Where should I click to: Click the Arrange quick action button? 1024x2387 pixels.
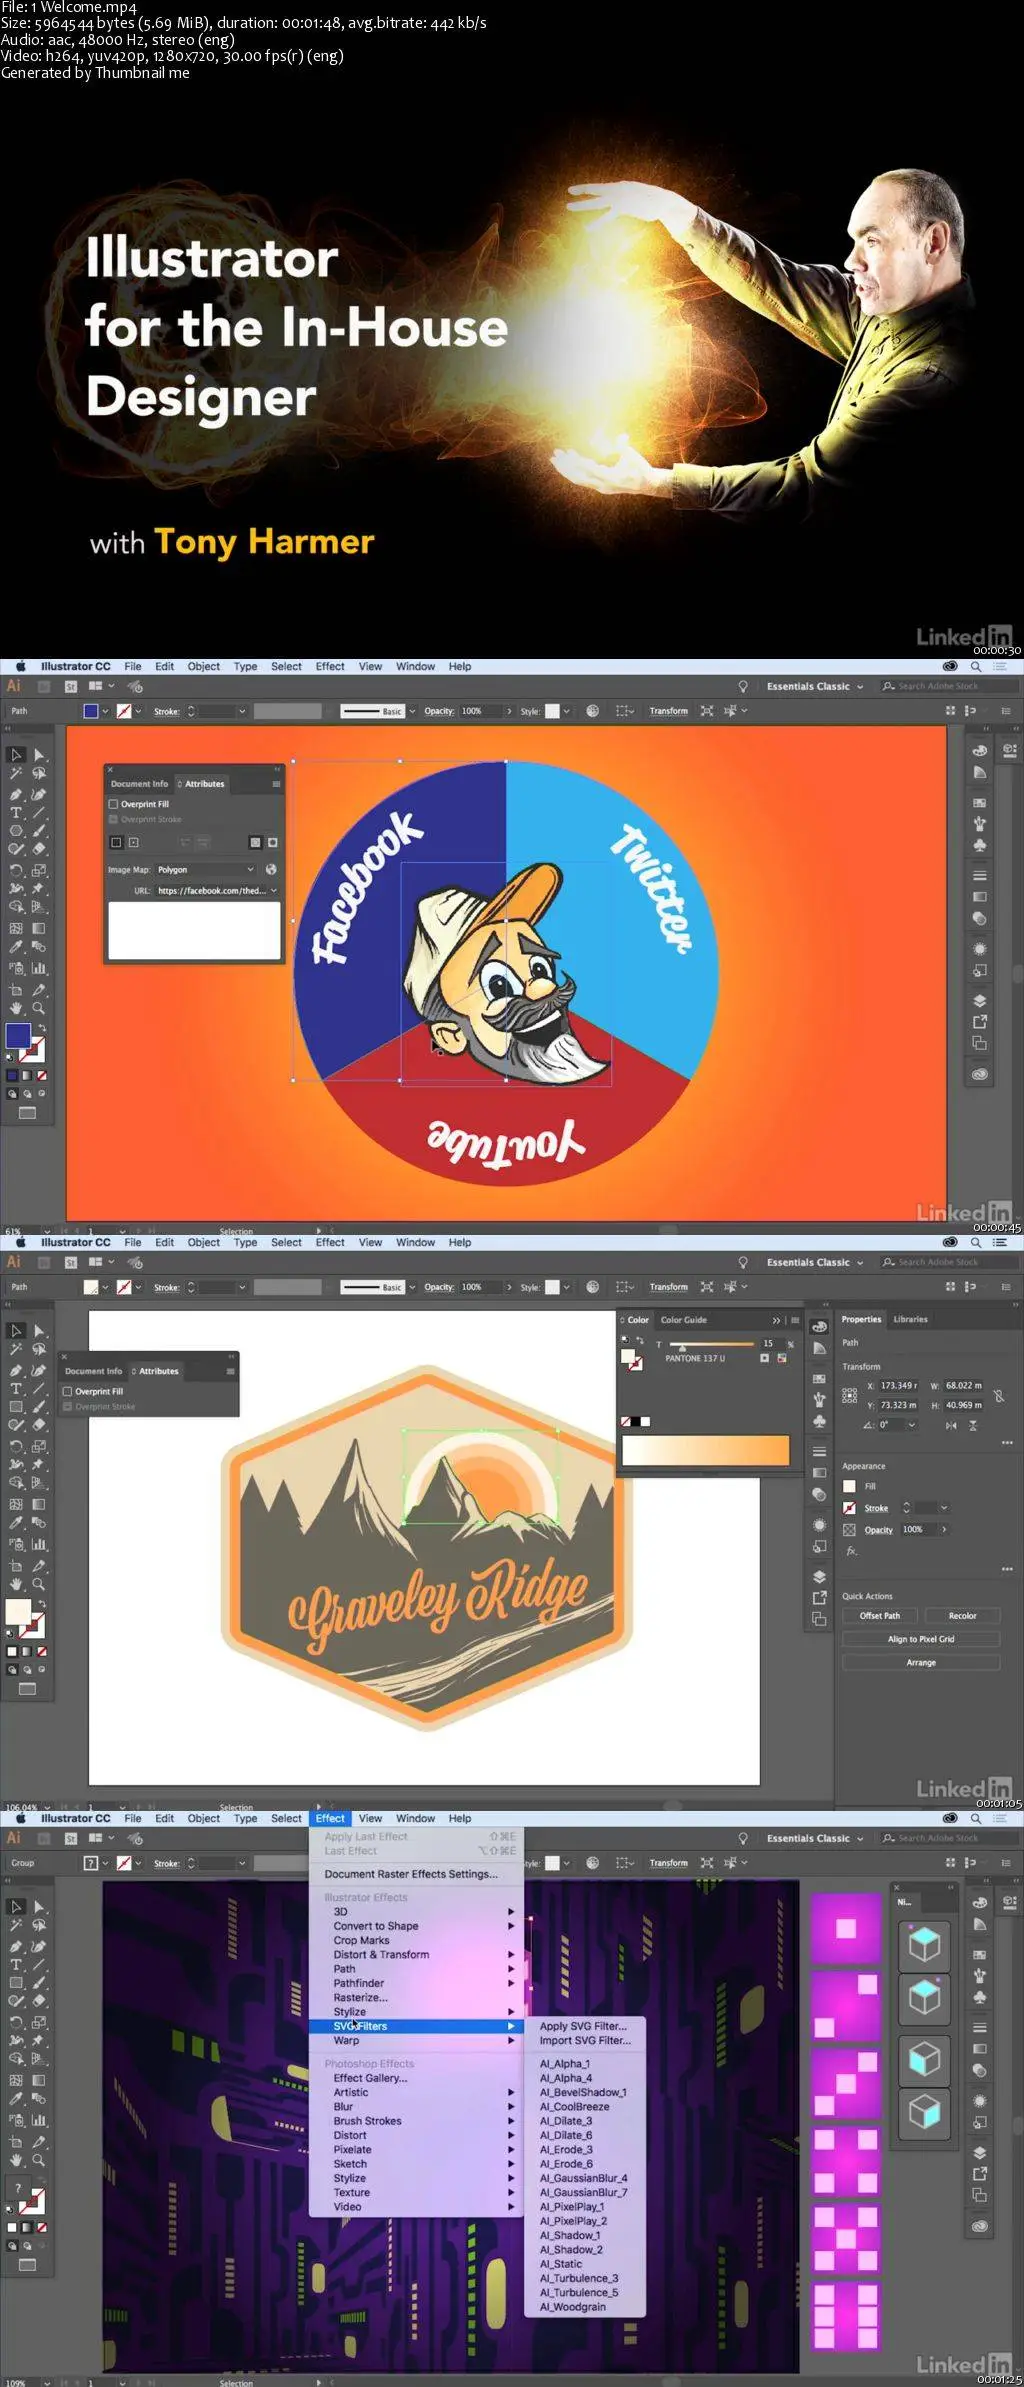[x=921, y=1663]
